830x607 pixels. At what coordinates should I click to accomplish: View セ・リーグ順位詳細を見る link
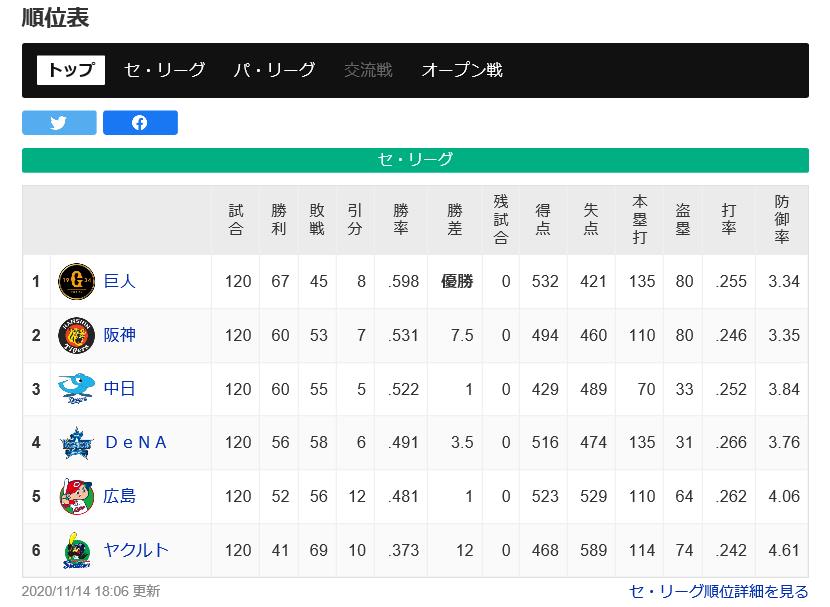tap(718, 591)
